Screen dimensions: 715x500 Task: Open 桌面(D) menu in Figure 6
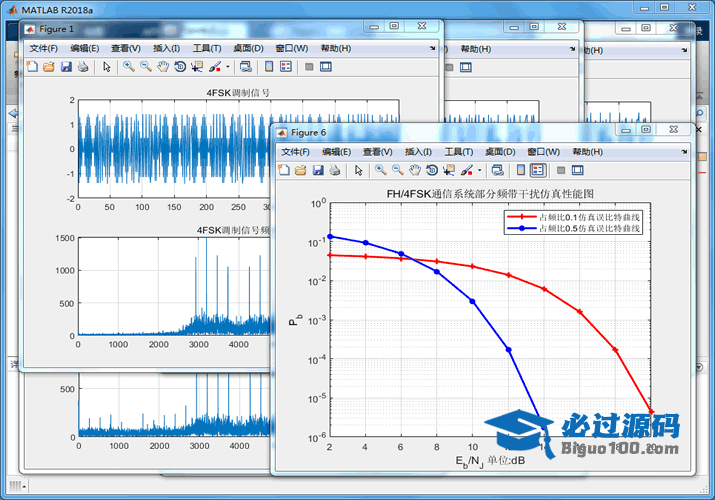pyautogui.click(x=500, y=152)
